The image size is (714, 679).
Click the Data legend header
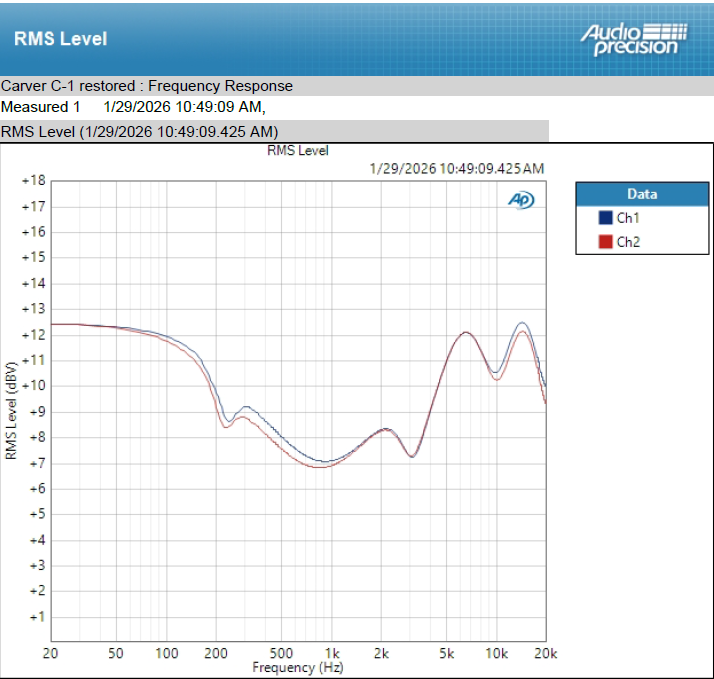pos(642,194)
